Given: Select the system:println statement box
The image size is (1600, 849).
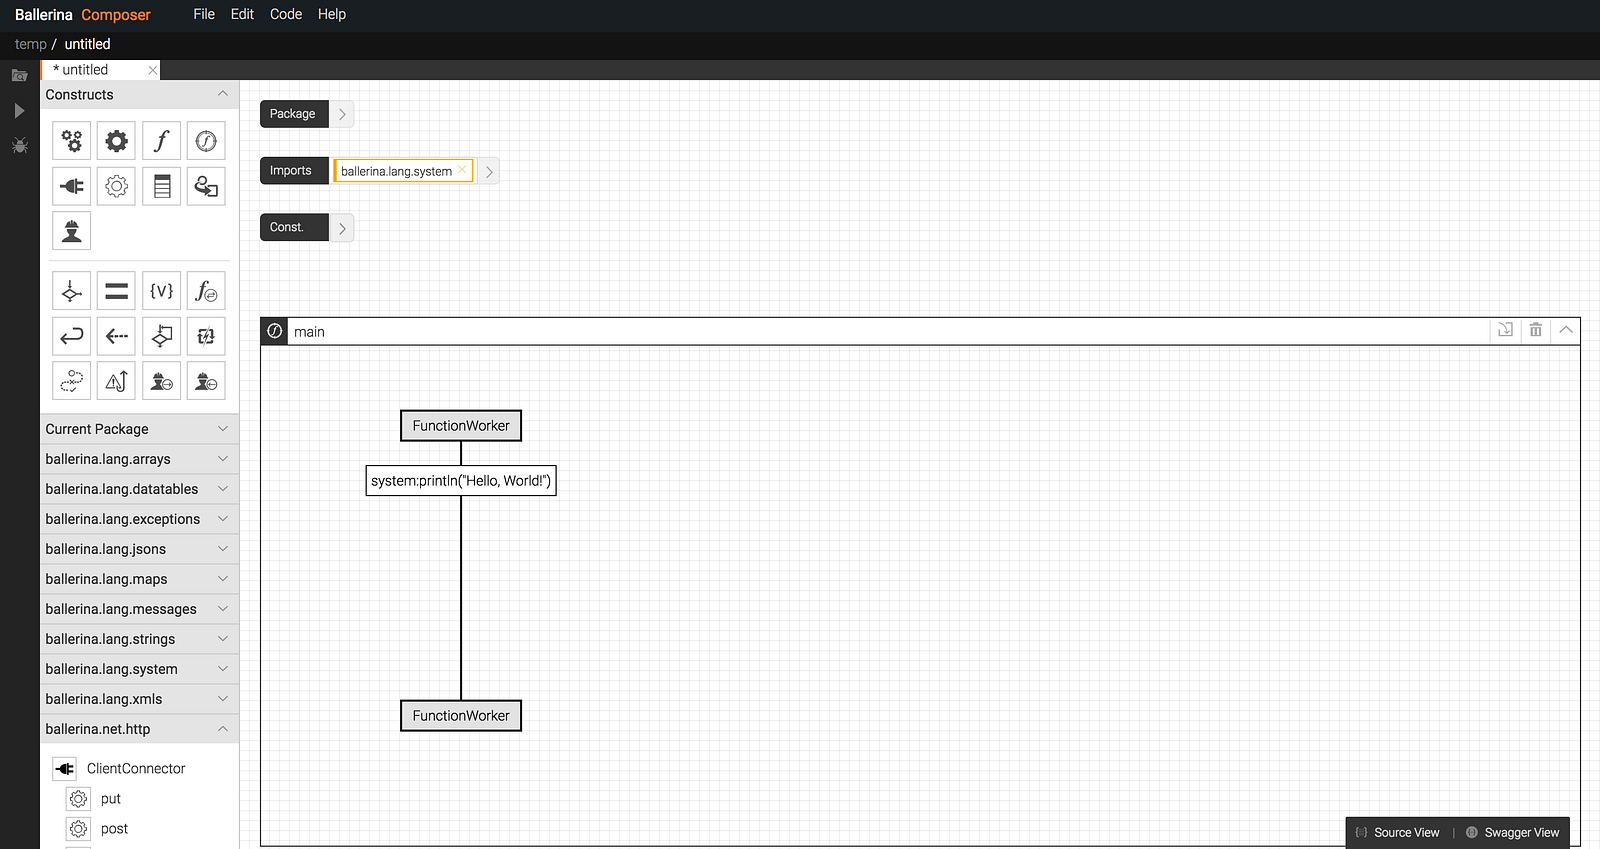Looking at the screenshot, I should pyautogui.click(x=461, y=481).
